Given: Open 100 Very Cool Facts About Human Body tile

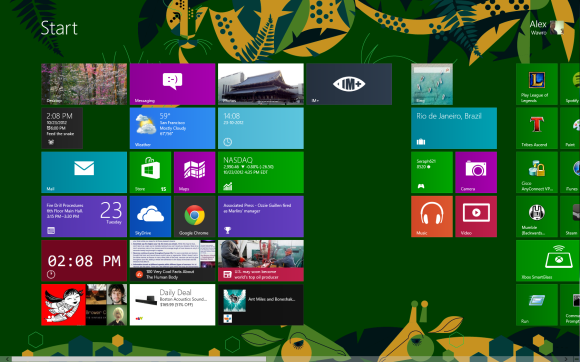Looking at the screenshot, I should pos(172,261).
